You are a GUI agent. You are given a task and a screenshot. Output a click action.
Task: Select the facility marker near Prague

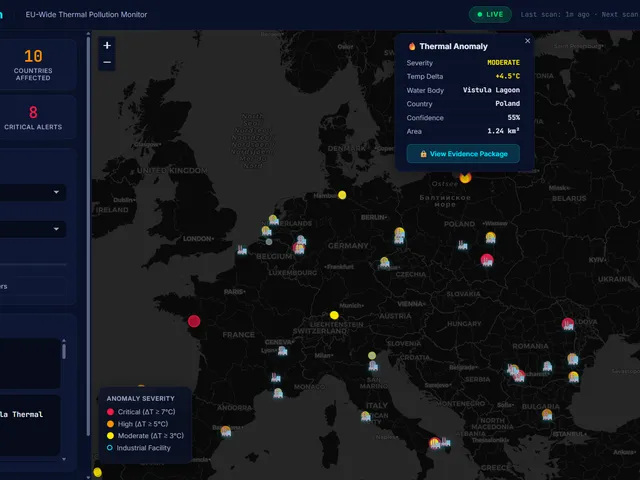tap(384, 262)
